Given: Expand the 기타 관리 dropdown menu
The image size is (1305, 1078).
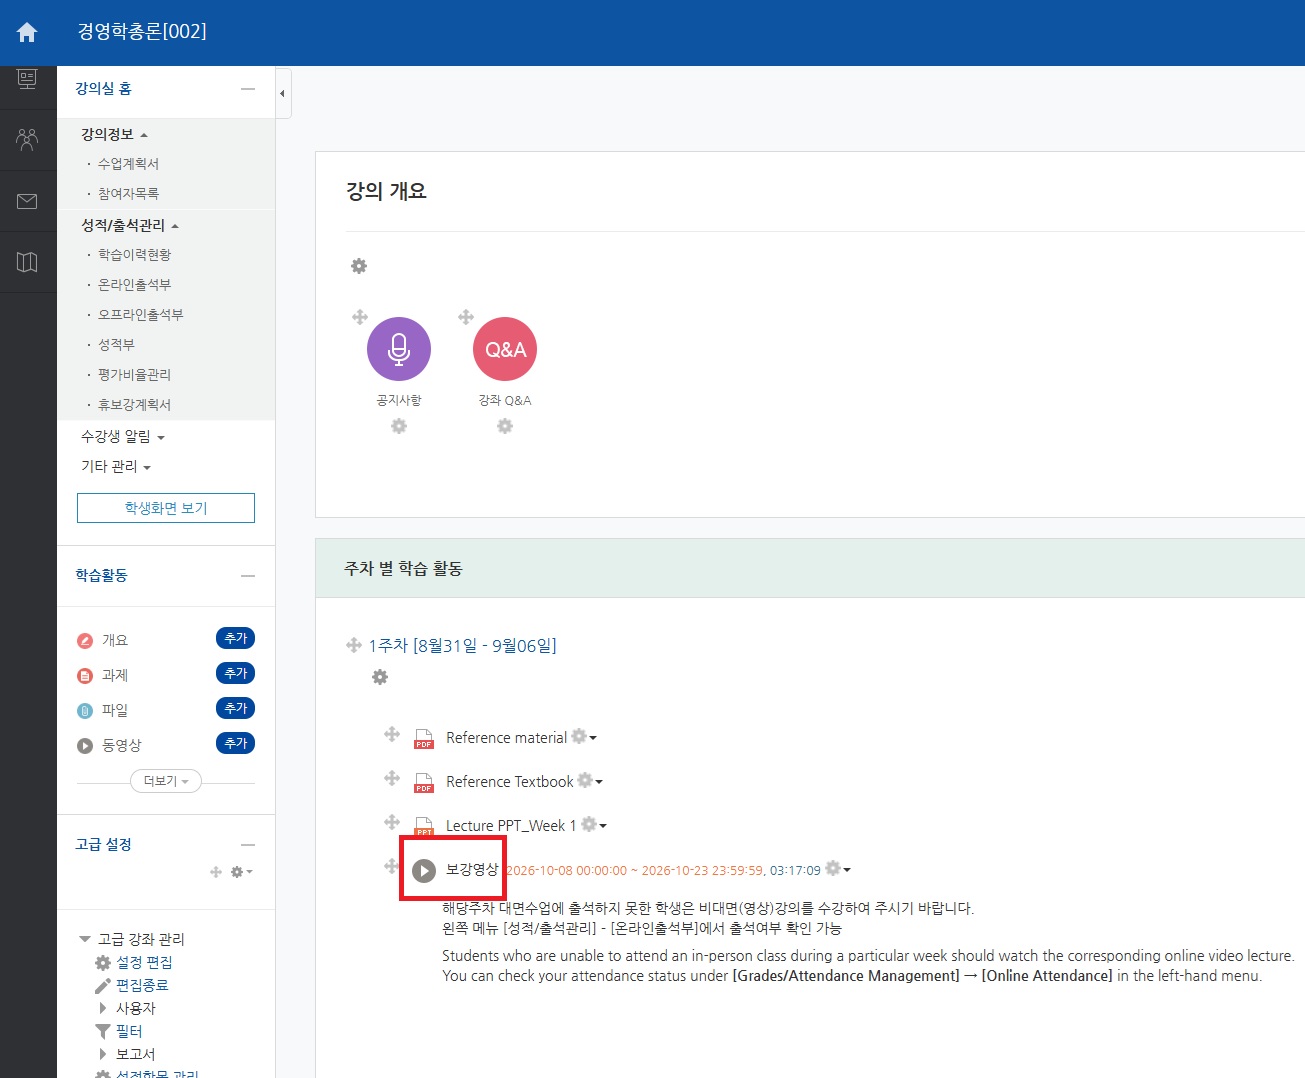Looking at the screenshot, I should [x=116, y=466].
